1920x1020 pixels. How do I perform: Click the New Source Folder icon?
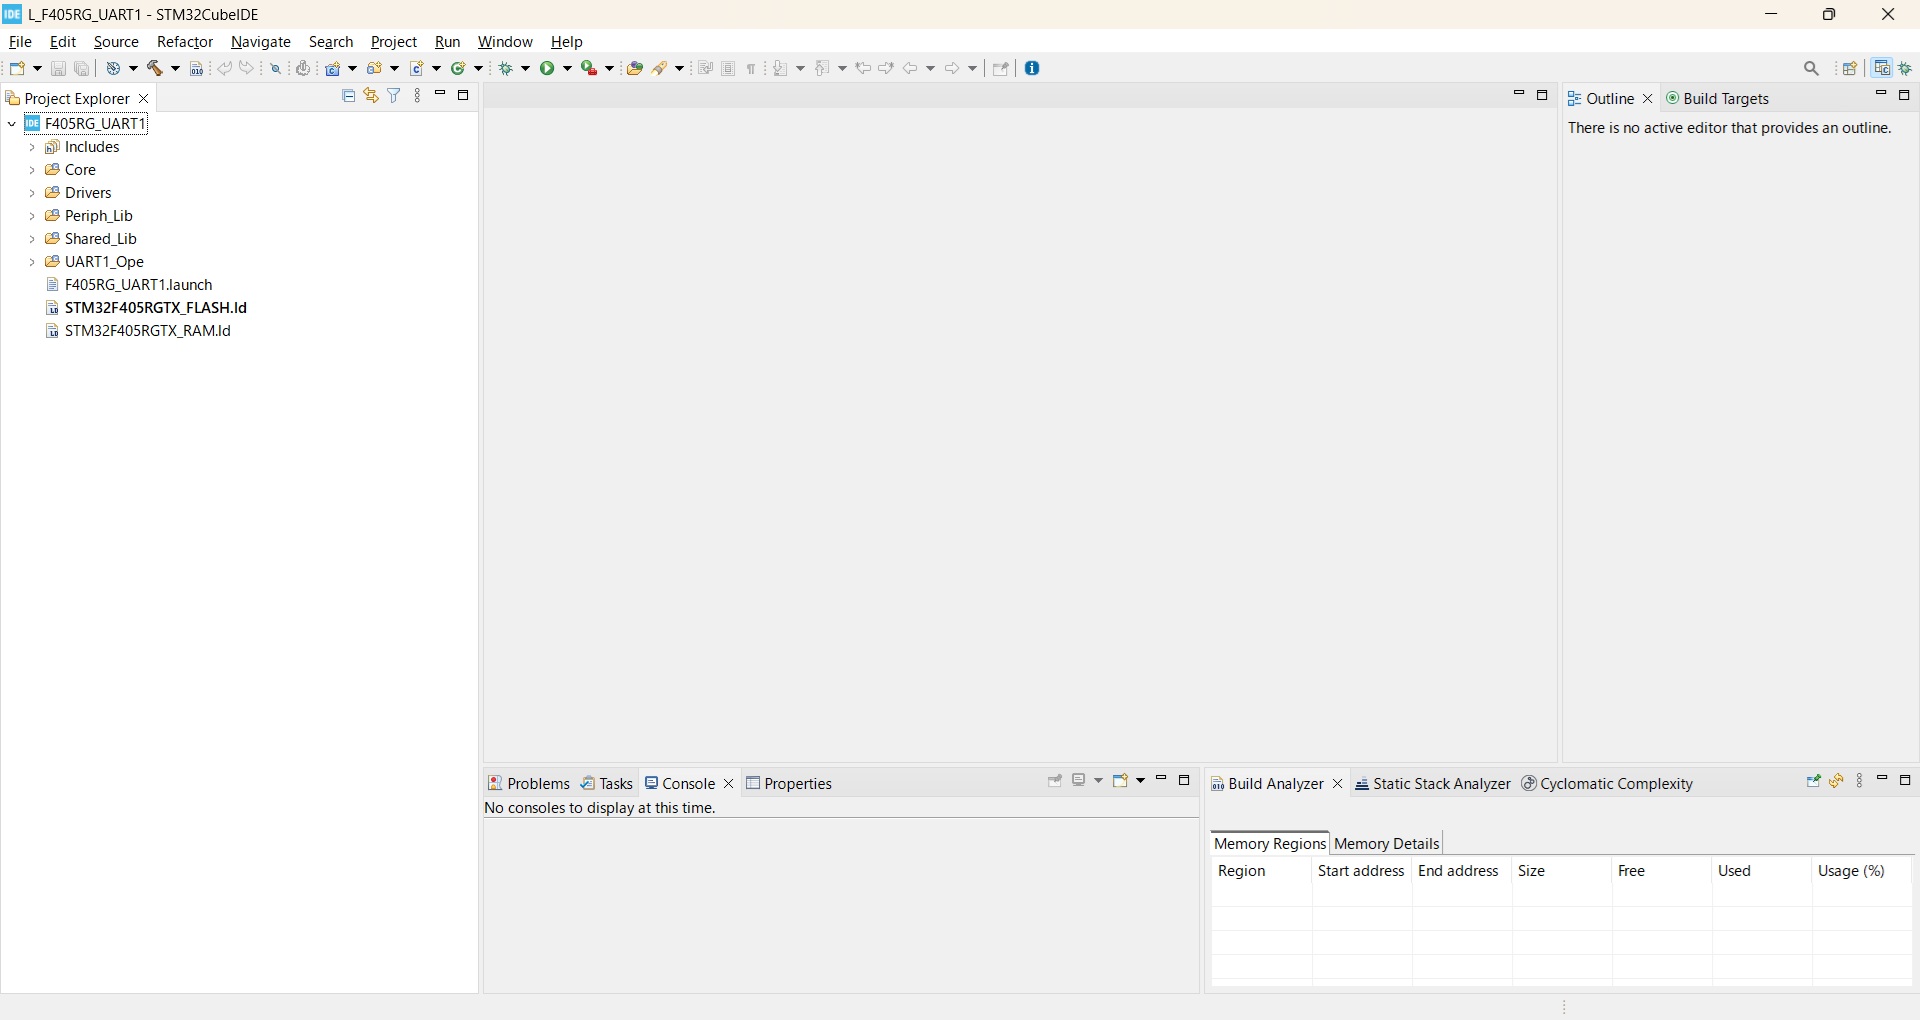tap(376, 69)
